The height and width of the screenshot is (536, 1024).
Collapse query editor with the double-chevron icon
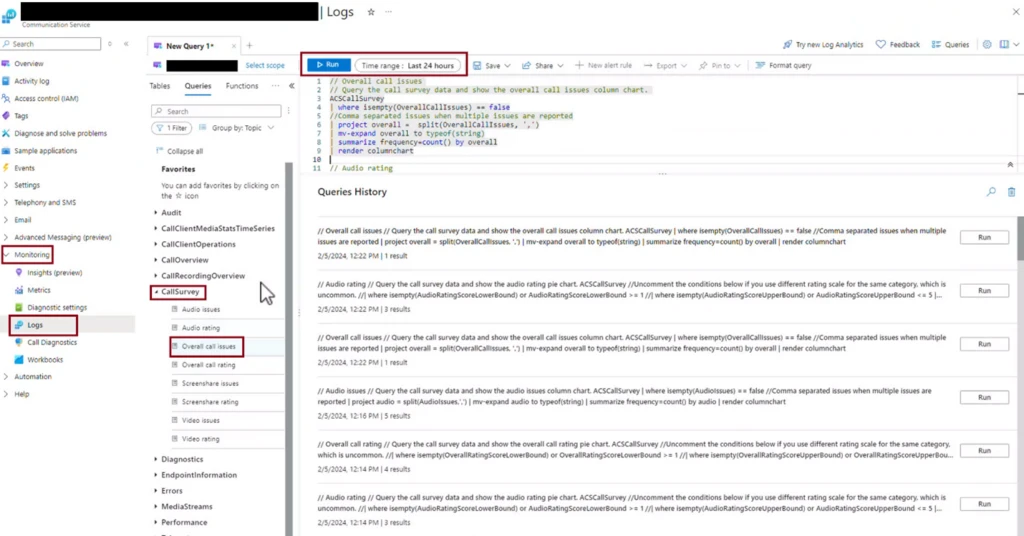coord(1010,165)
